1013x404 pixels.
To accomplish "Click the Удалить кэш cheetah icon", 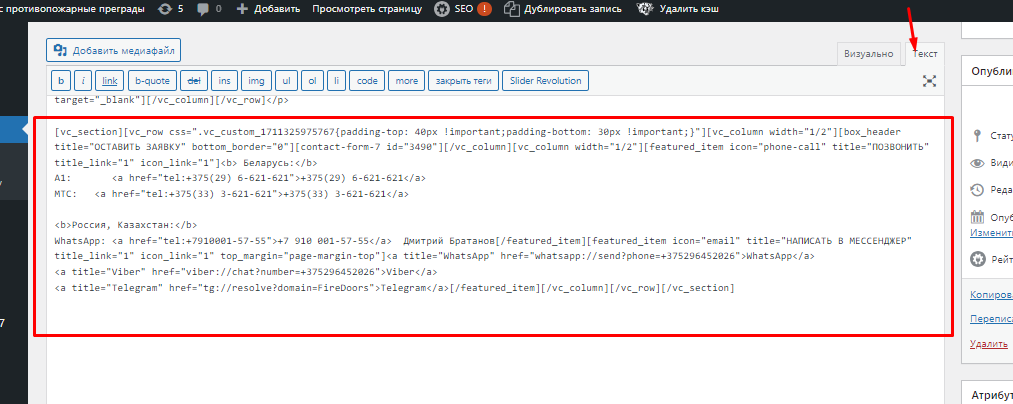I will pos(645,9).
